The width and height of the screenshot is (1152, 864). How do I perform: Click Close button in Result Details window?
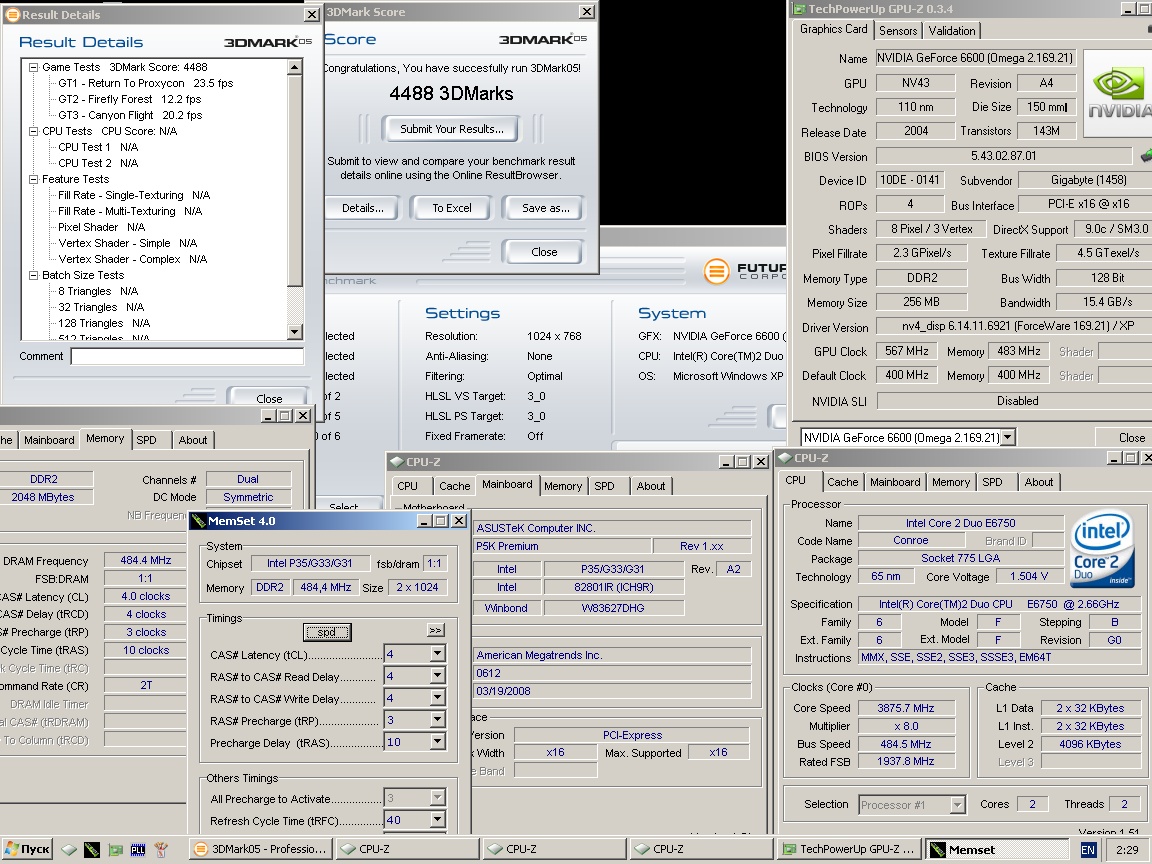pyautogui.click(x=269, y=397)
